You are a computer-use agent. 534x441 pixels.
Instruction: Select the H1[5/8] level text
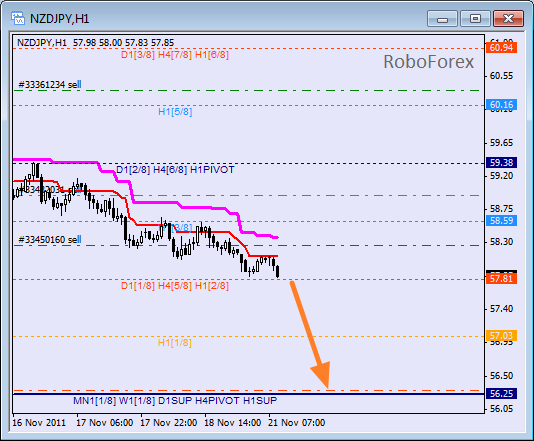(175, 112)
